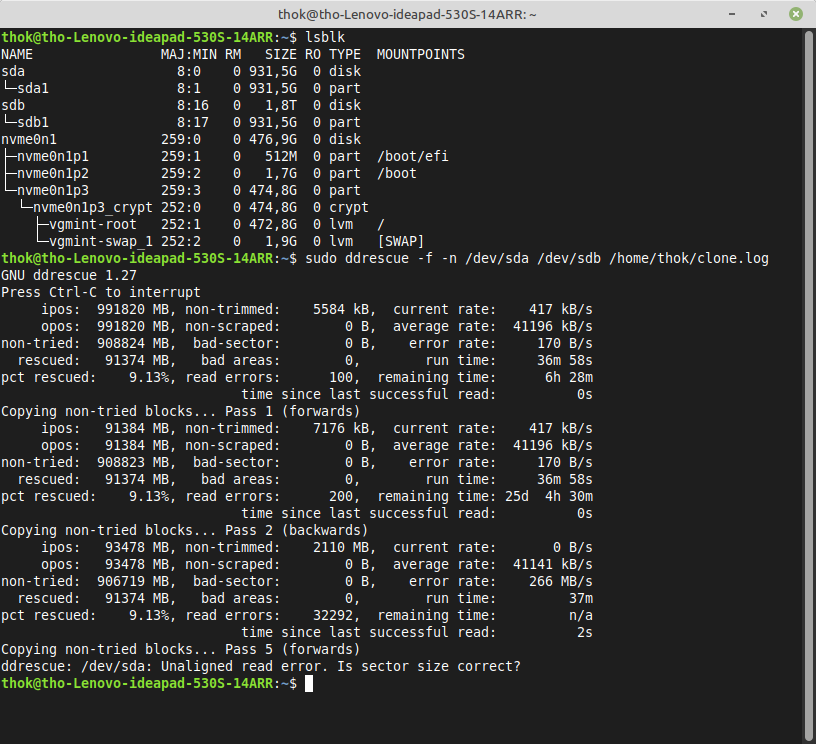Close the terminal with the green button

pyautogui.click(x=795, y=14)
